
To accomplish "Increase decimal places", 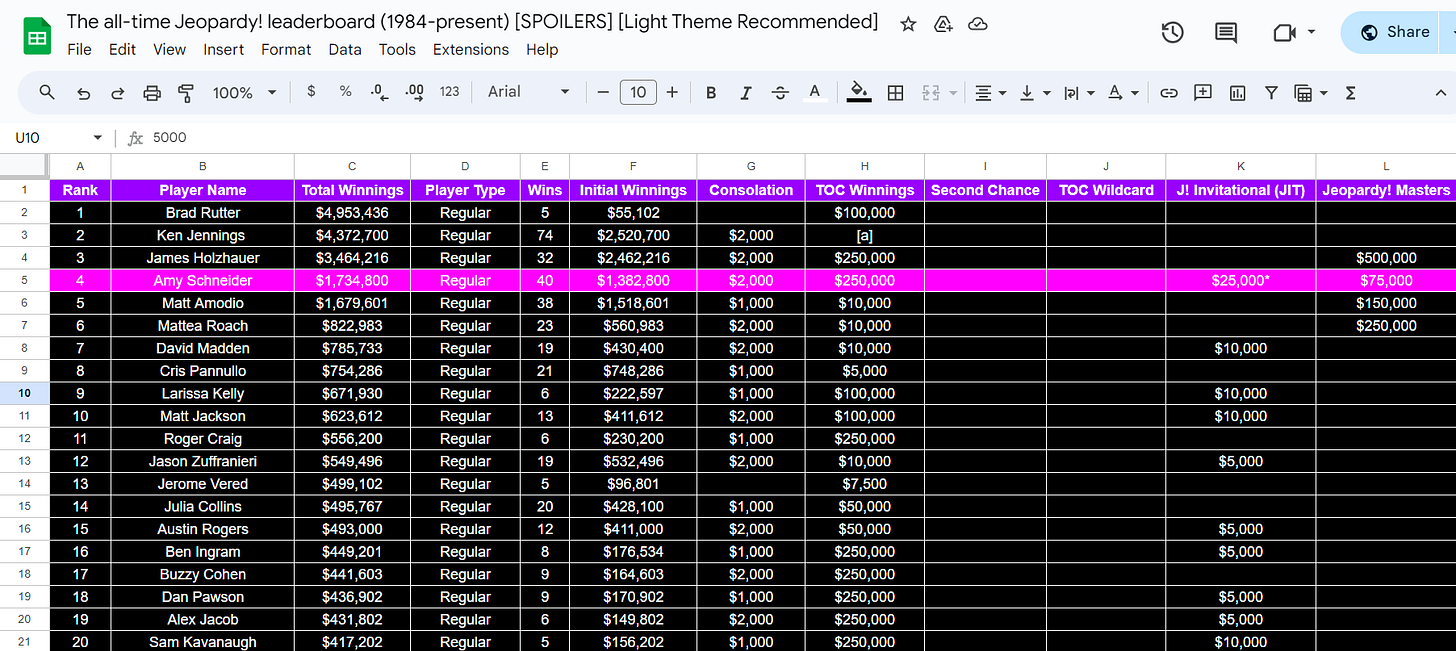I will pyautogui.click(x=414, y=92).
